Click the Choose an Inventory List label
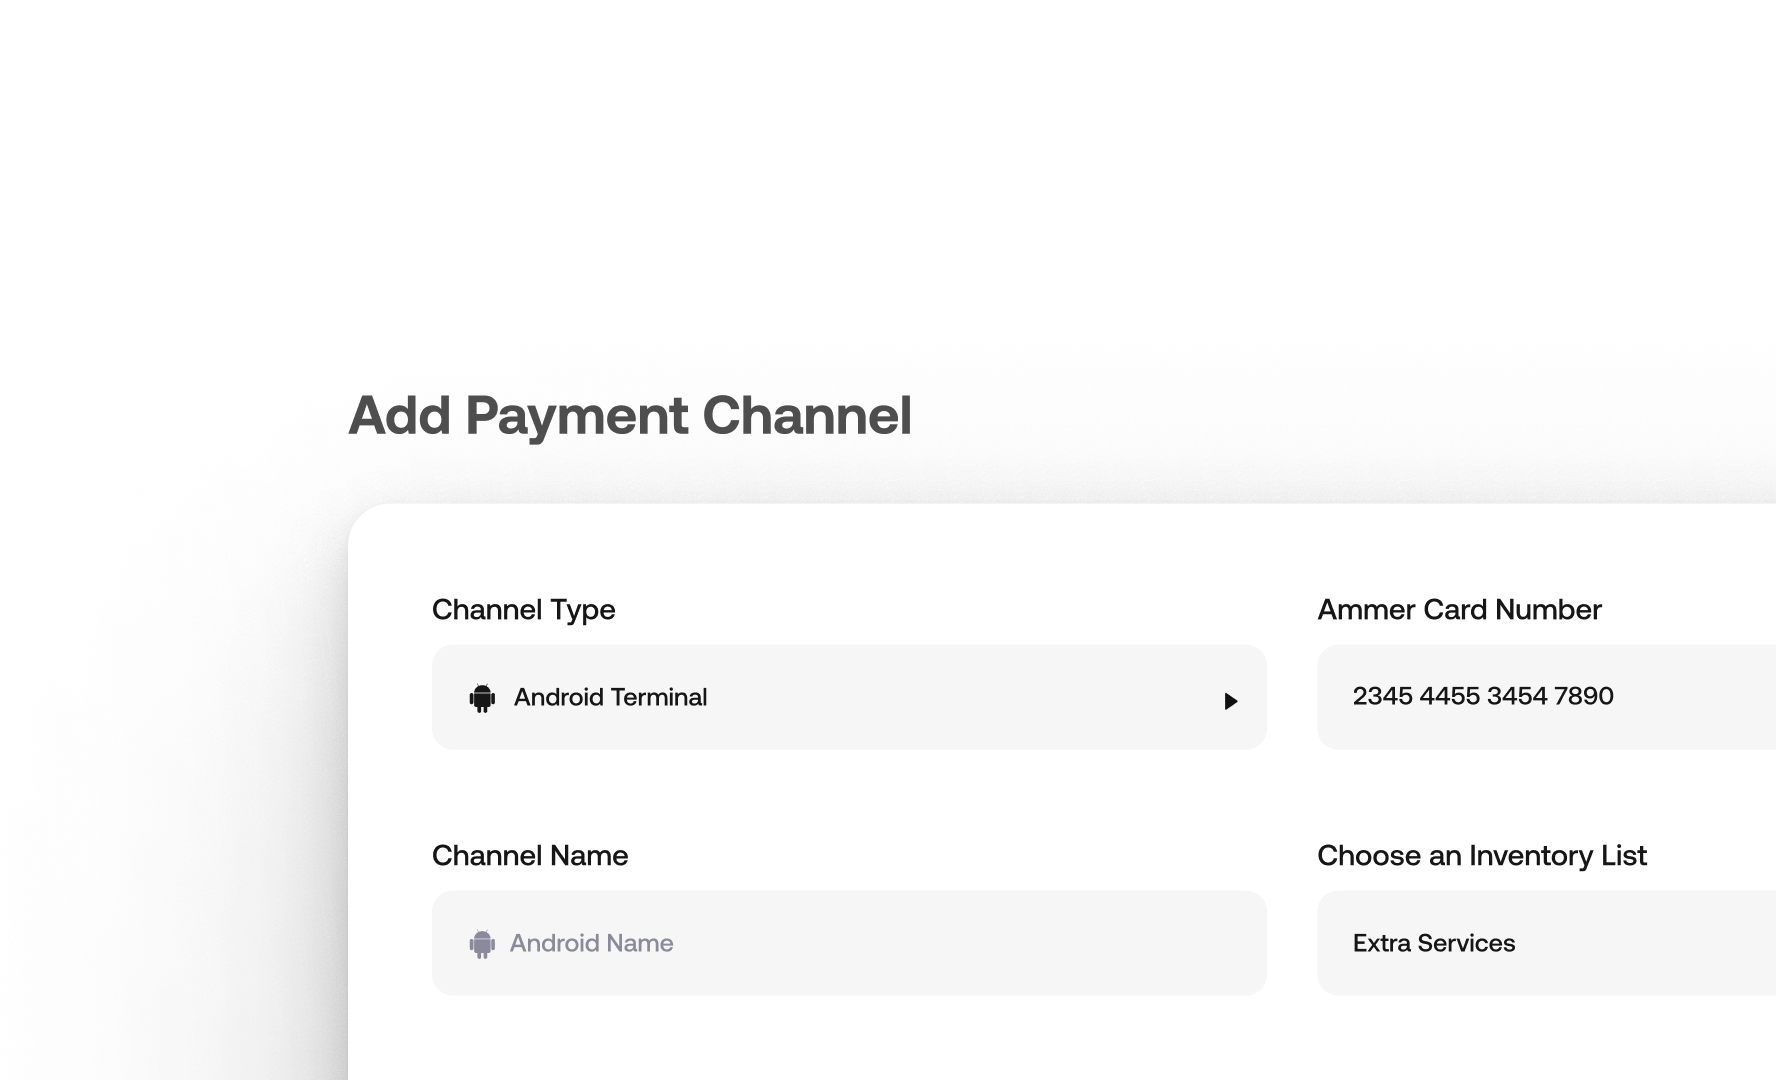The height and width of the screenshot is (1080, 1776). pos(1481,856)
